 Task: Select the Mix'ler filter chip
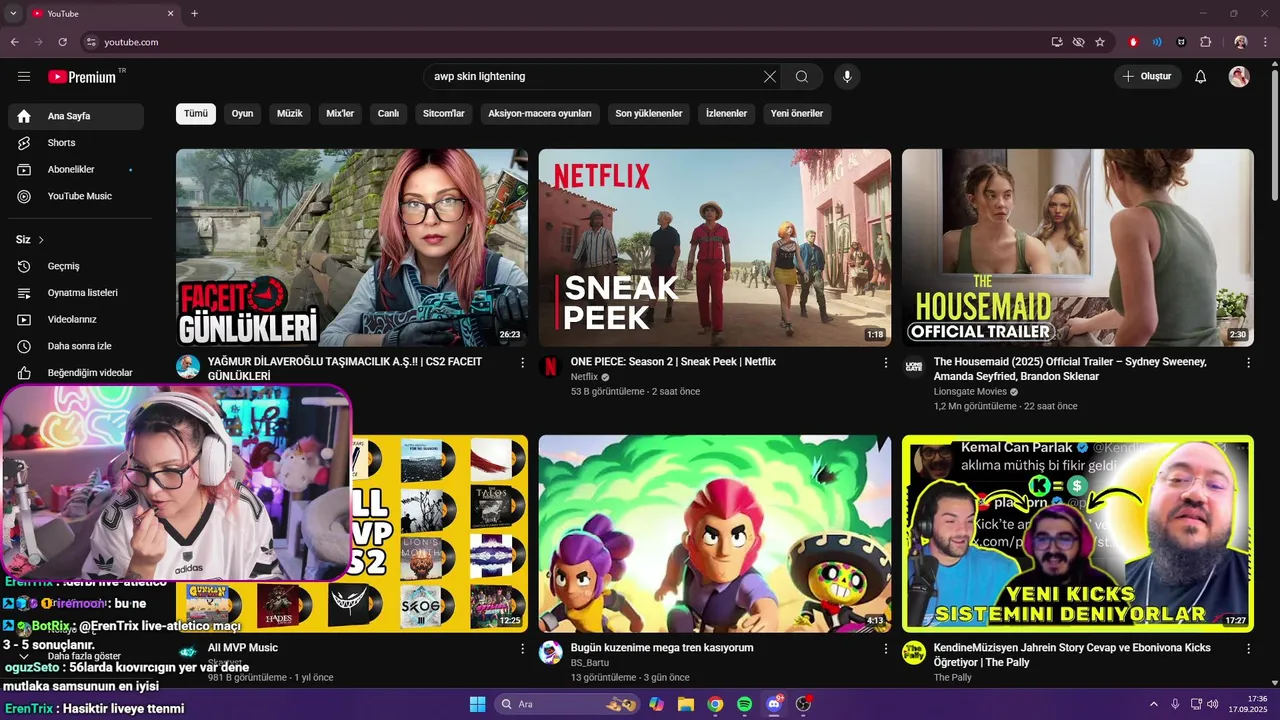coord(340,114)
